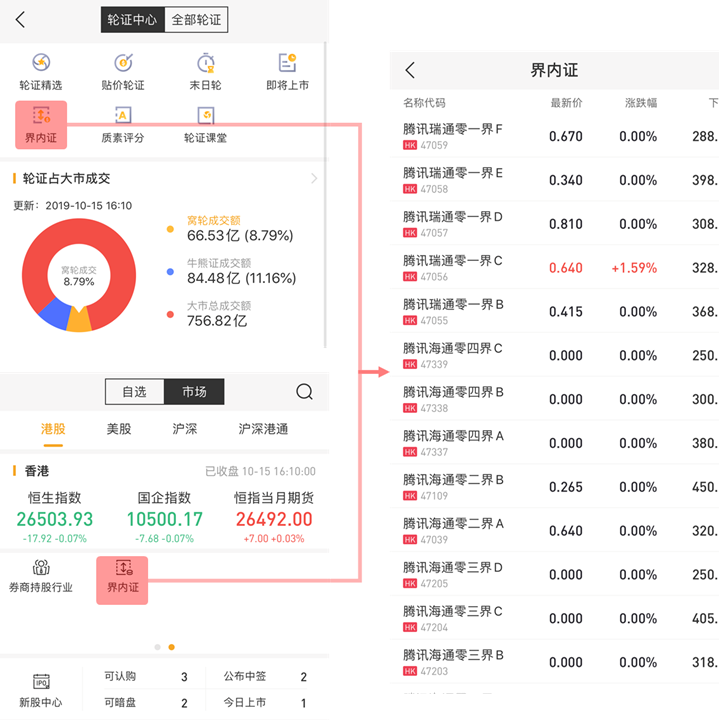Screen dimensions: 719x720
Task: Select the 市场 segment
Action: tap(194, 392)
